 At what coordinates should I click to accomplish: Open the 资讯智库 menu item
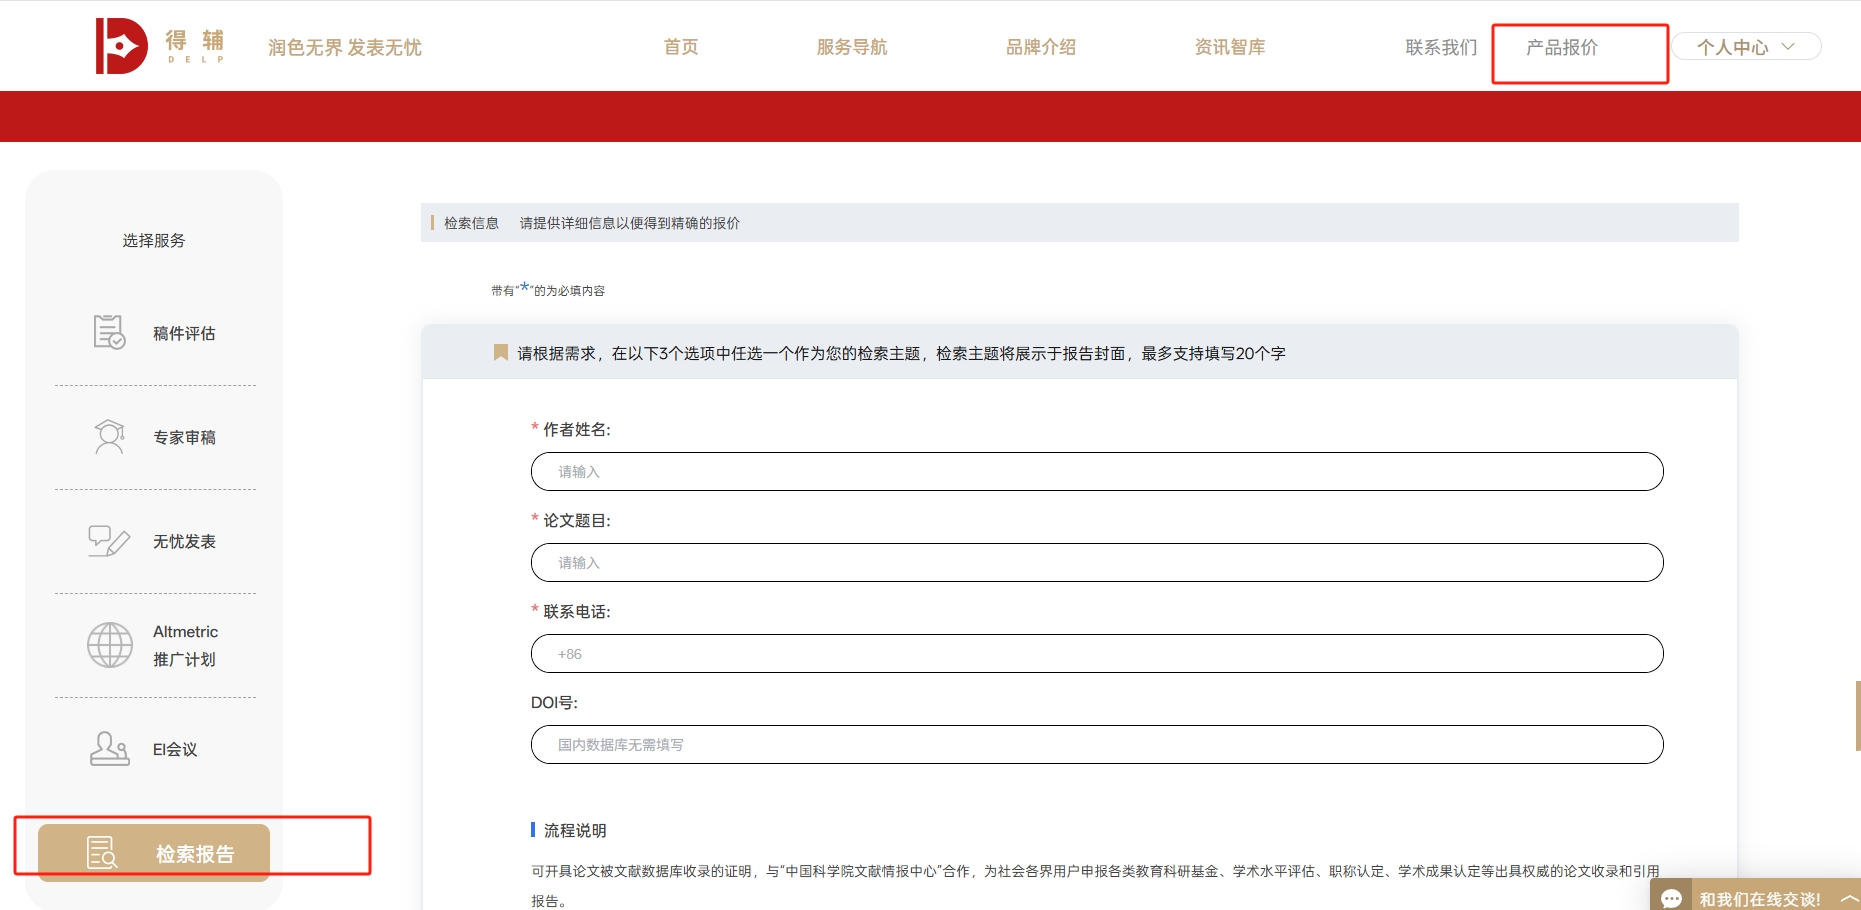click(1230, 46)
